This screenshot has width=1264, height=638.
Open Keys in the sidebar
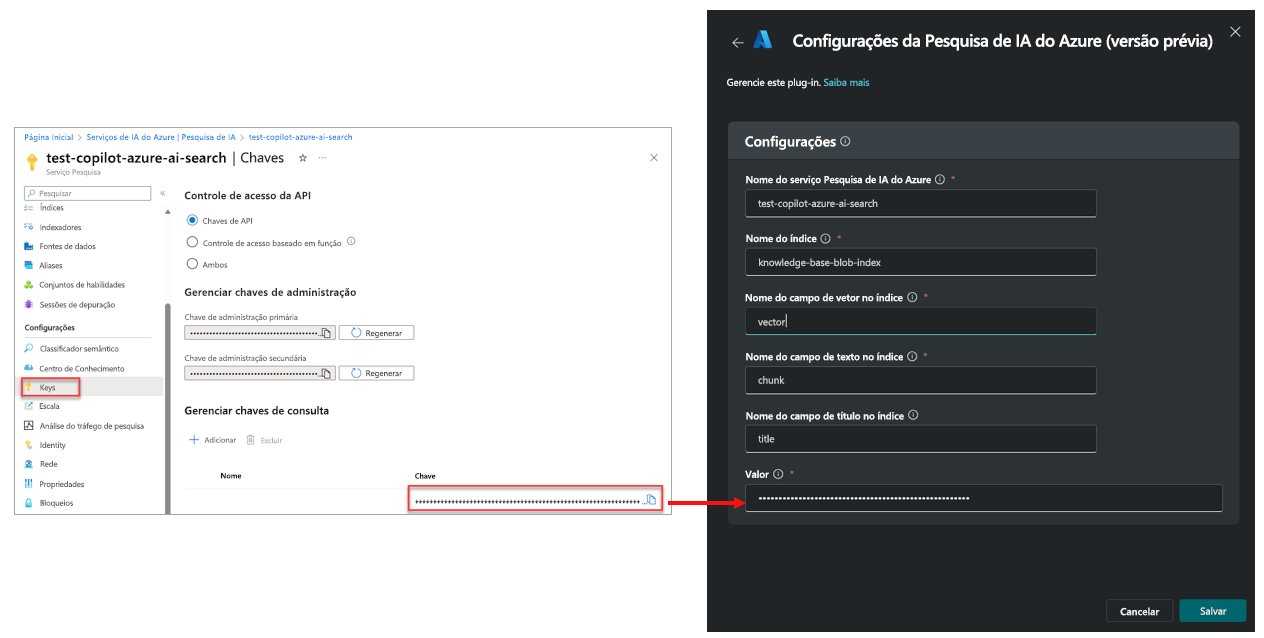(47, 387)
